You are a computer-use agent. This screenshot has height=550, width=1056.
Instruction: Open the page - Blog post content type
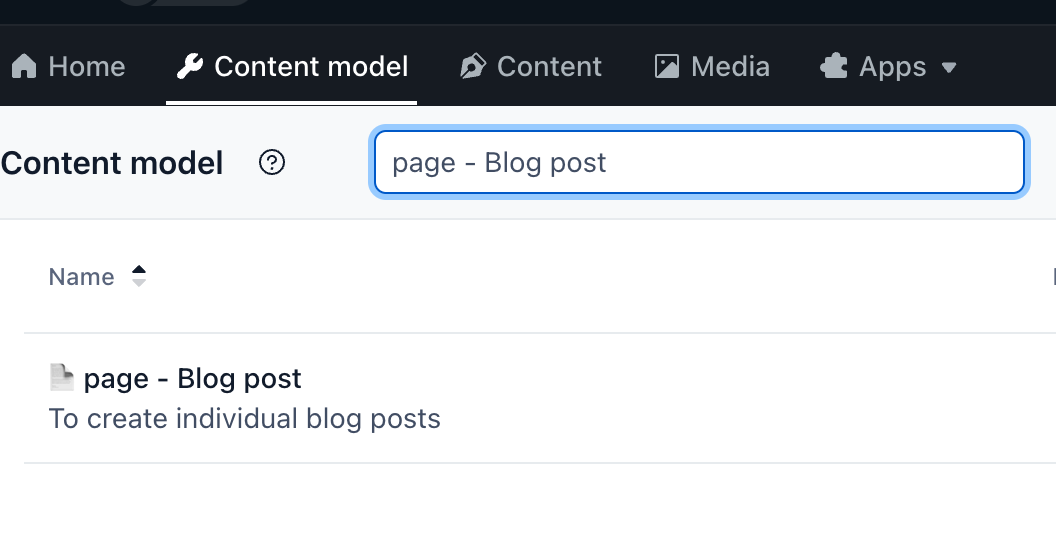tap(192, 379)
